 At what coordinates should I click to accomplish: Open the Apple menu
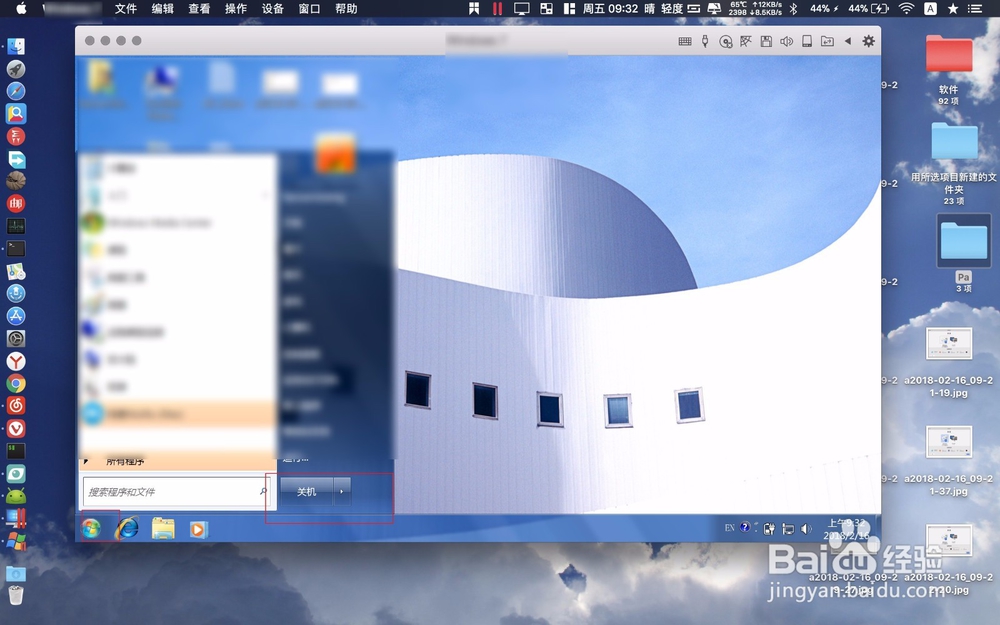coord(21,8)
